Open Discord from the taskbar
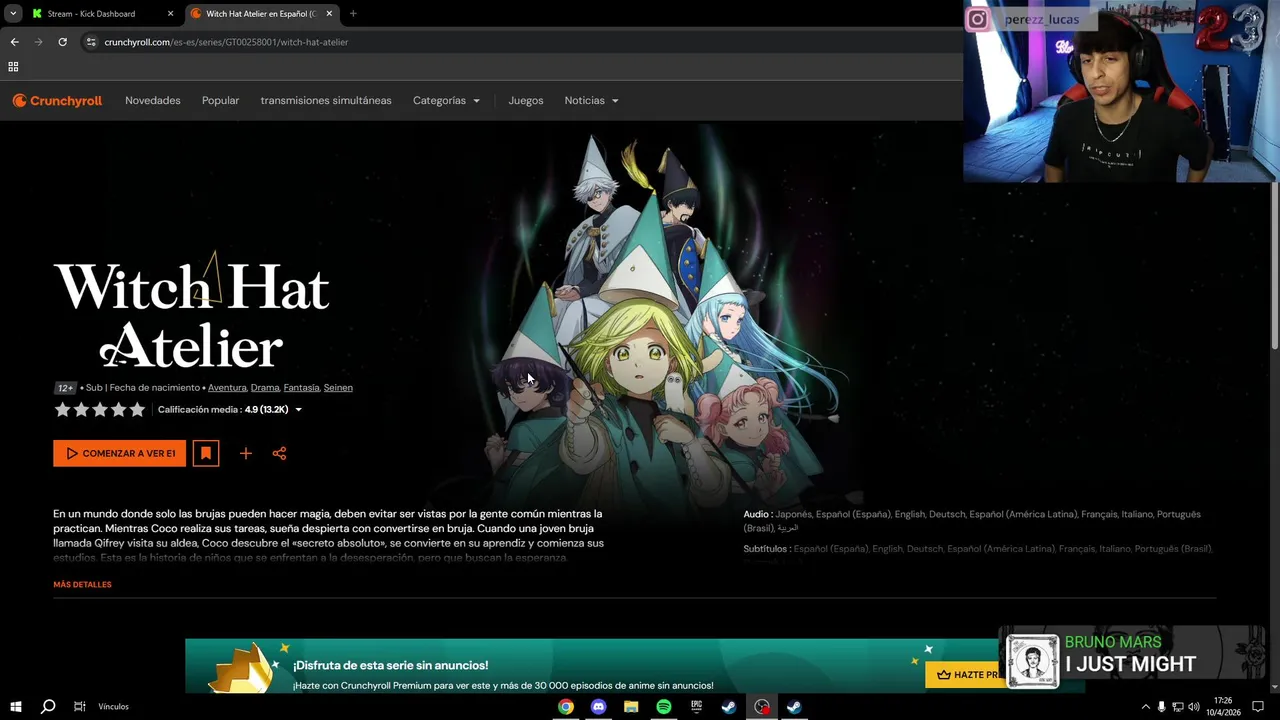Image resolution: width=1280 pixels, height=720 pixels. [598, 706]
